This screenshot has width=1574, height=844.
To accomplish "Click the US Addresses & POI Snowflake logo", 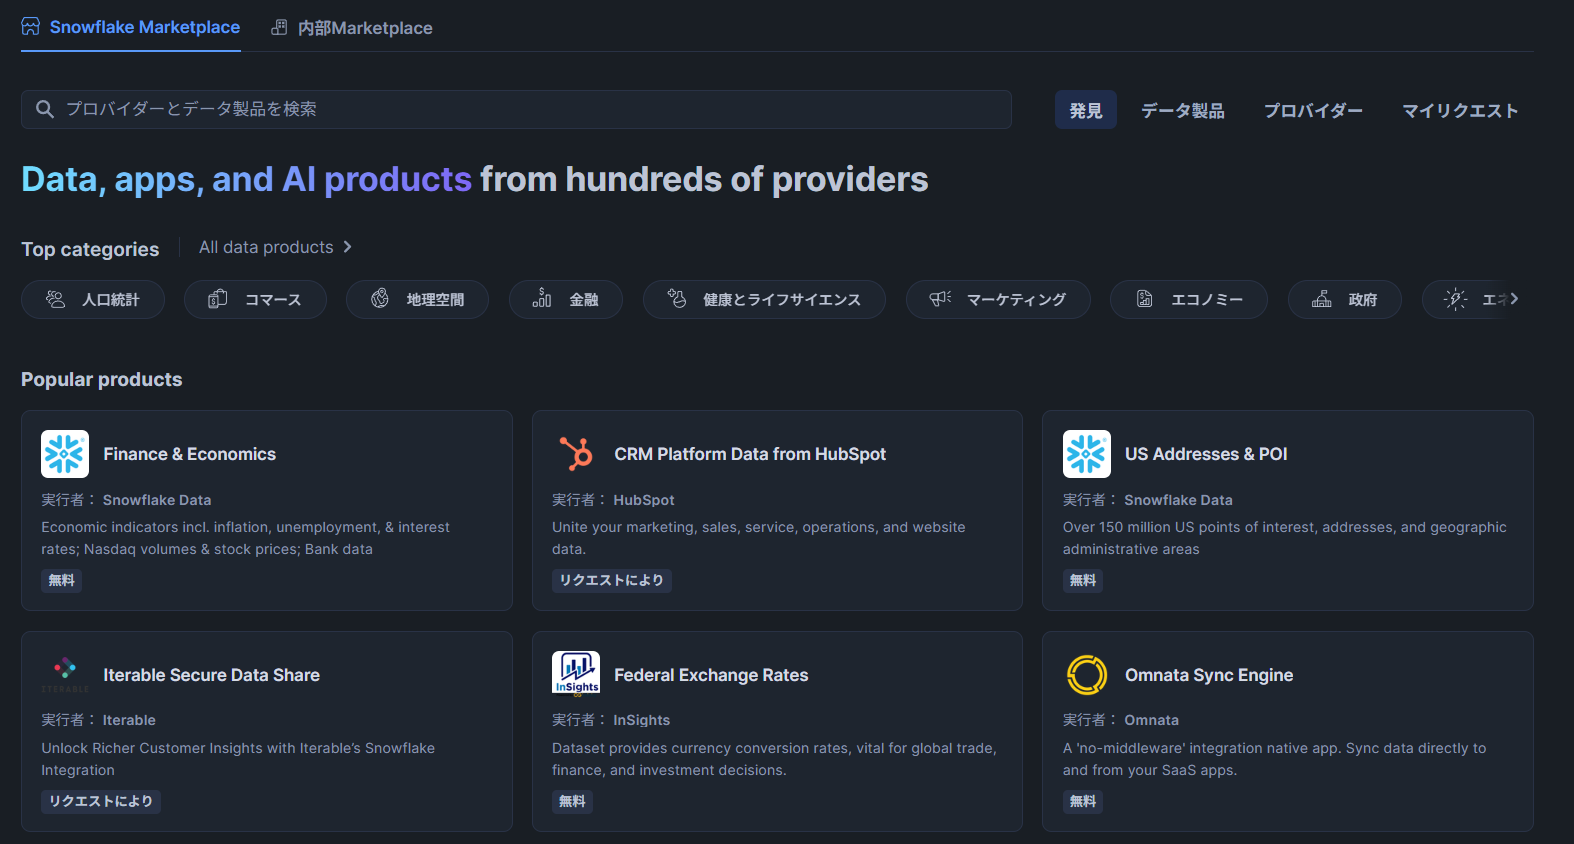I will pyautogui.click(x=1087, y=454).
